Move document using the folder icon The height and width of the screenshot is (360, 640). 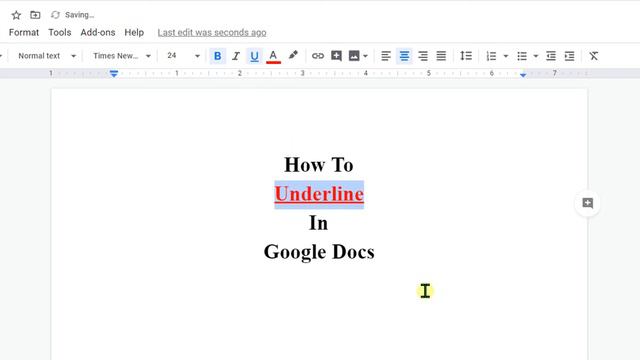(35, 15)
